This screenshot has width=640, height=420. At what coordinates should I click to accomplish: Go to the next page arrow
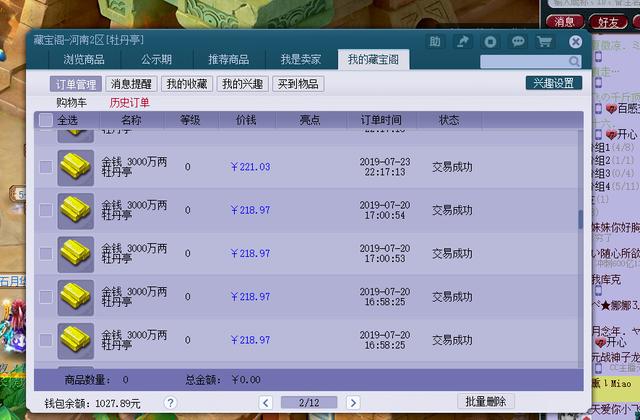353,403
